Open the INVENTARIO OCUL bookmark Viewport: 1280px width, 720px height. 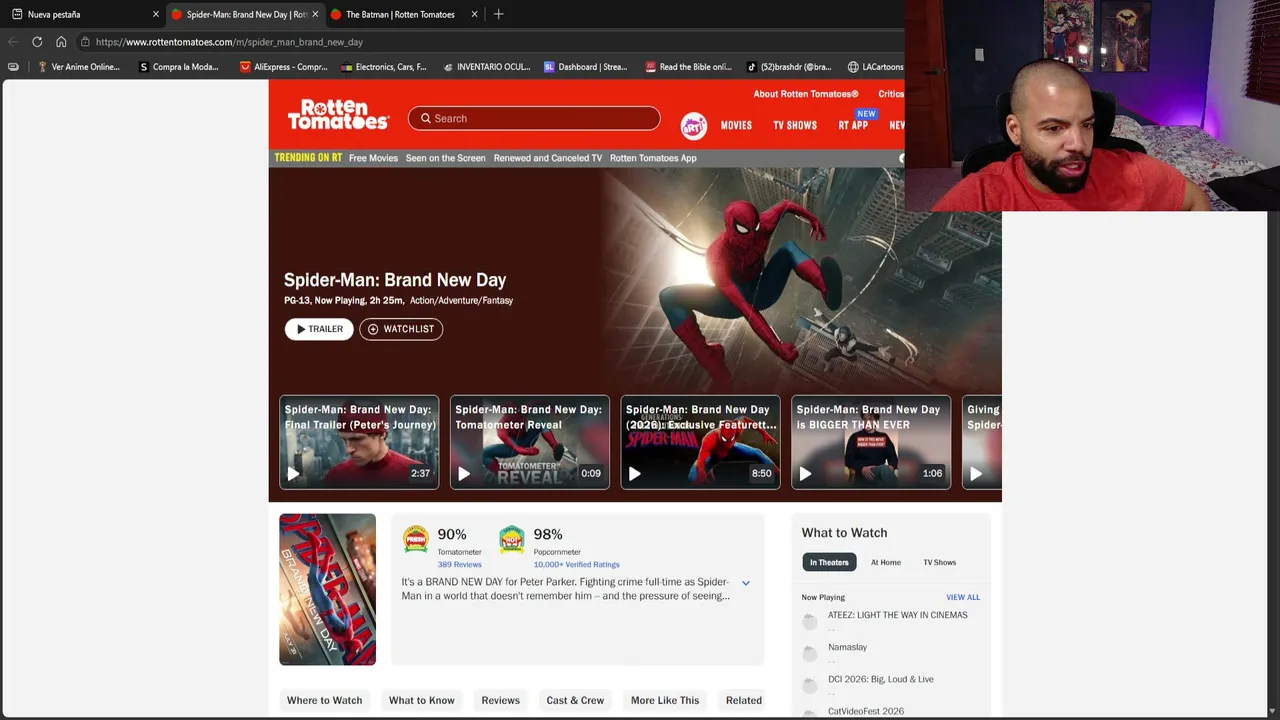[486, 67]
